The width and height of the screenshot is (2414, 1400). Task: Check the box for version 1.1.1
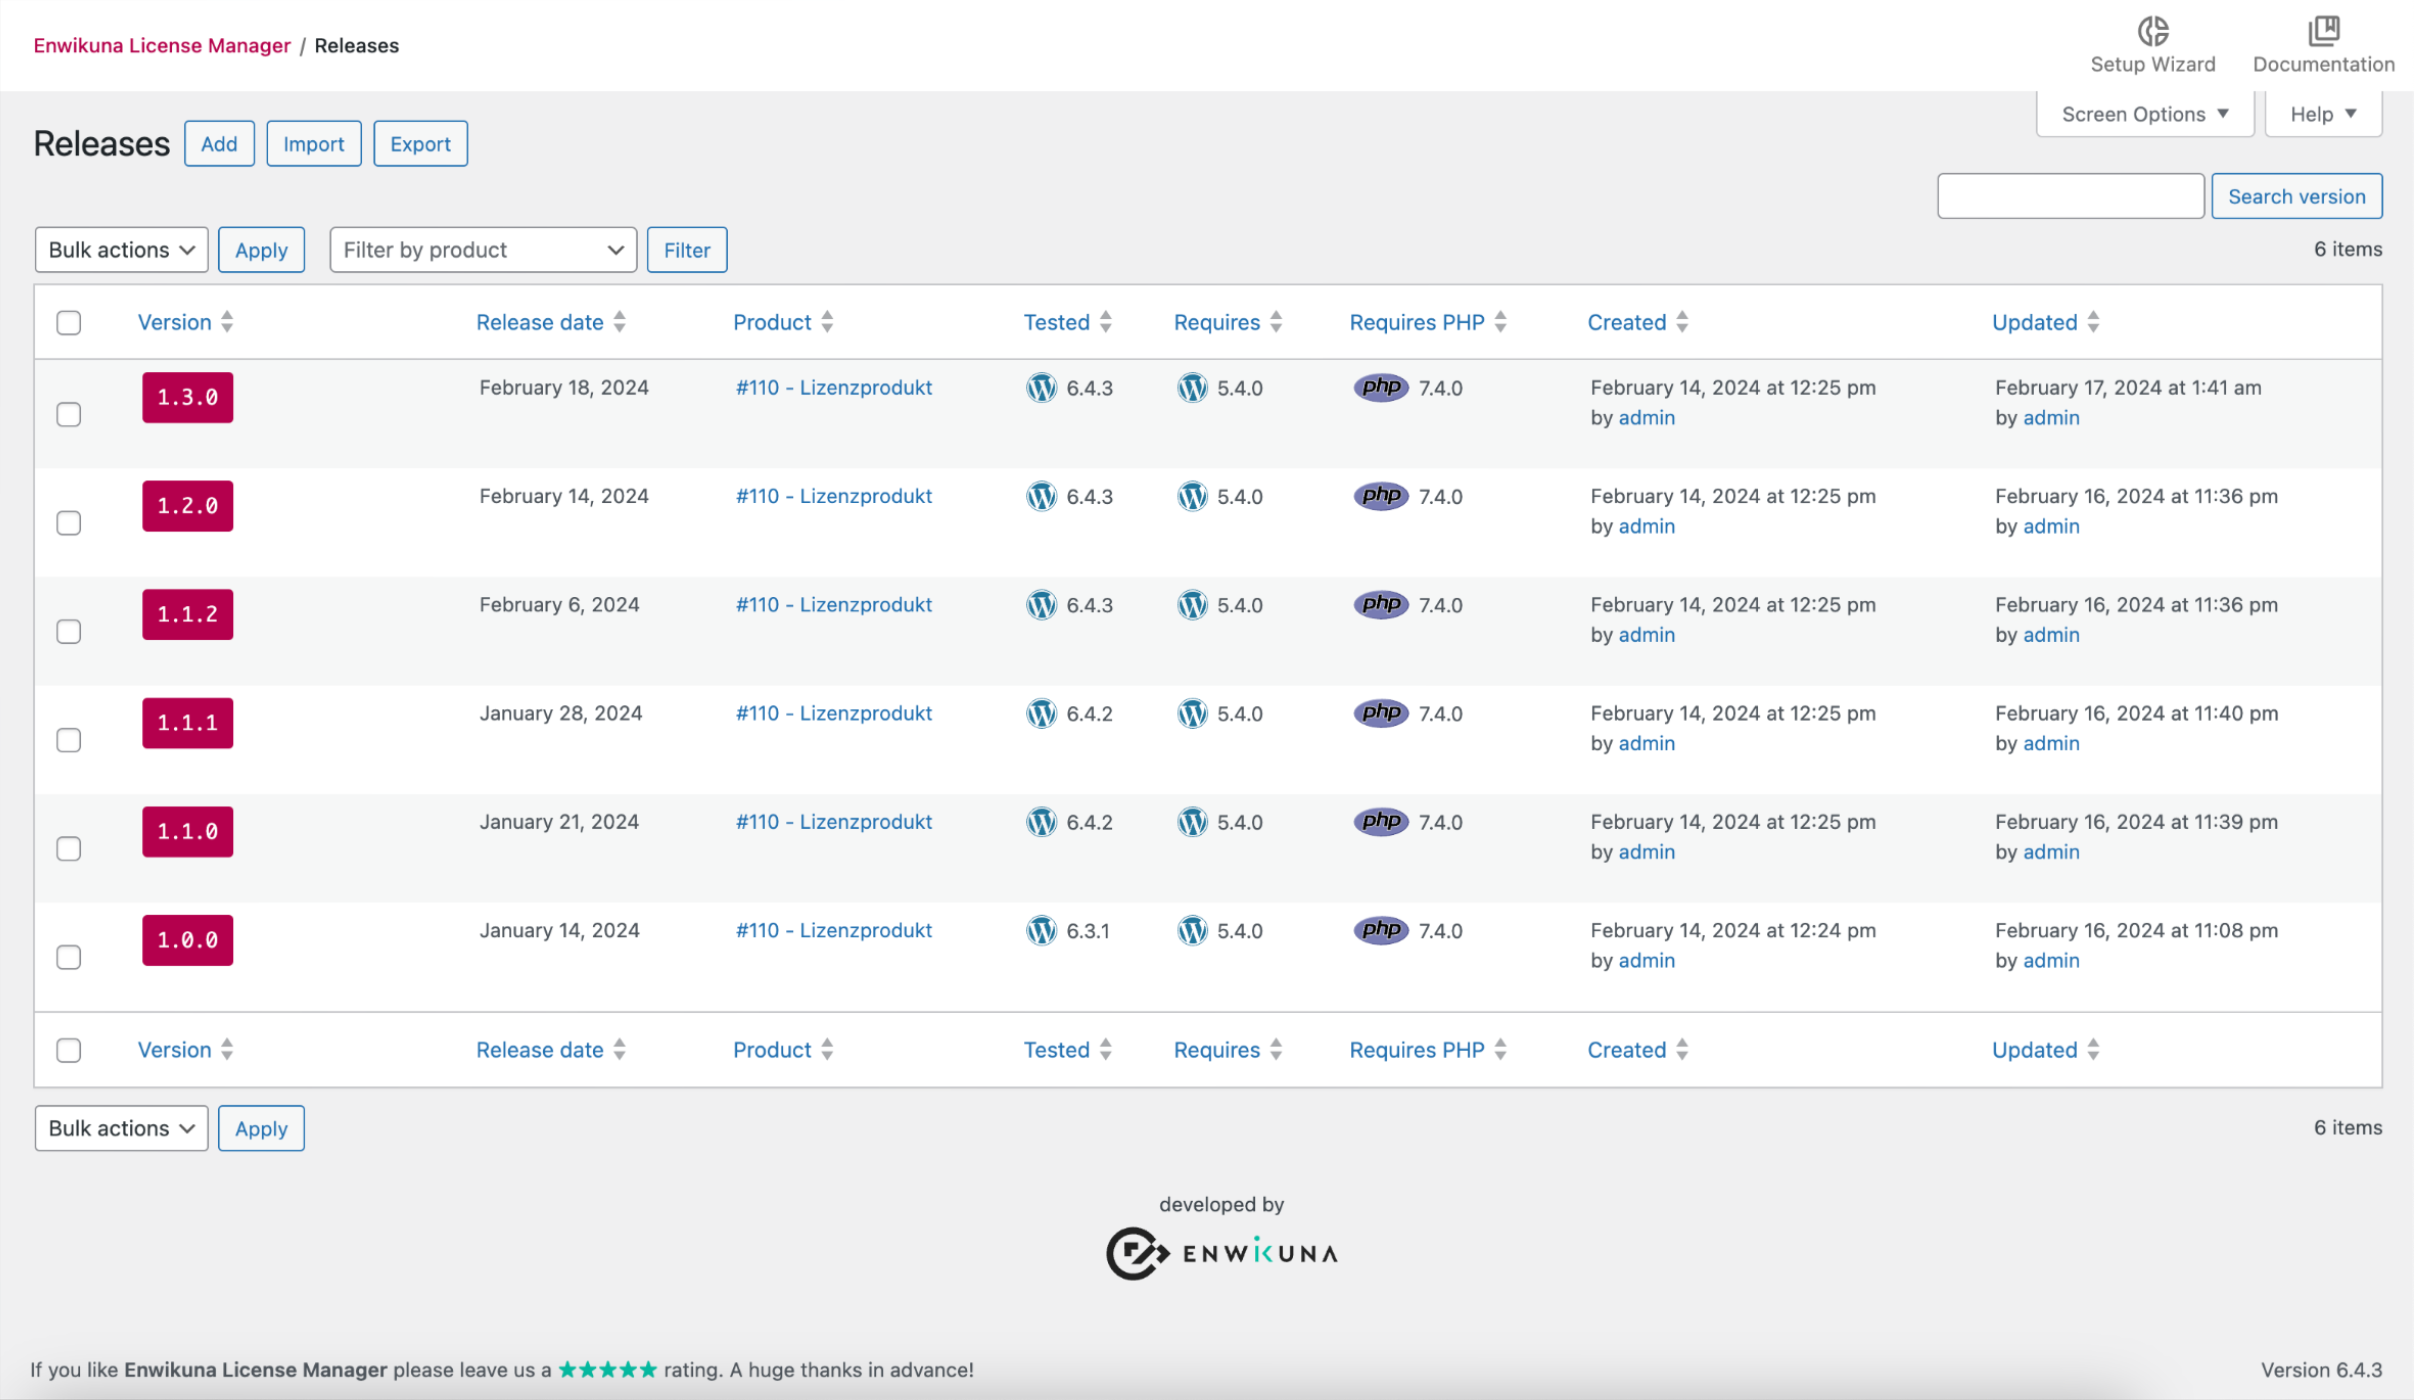tap(69, 740)
